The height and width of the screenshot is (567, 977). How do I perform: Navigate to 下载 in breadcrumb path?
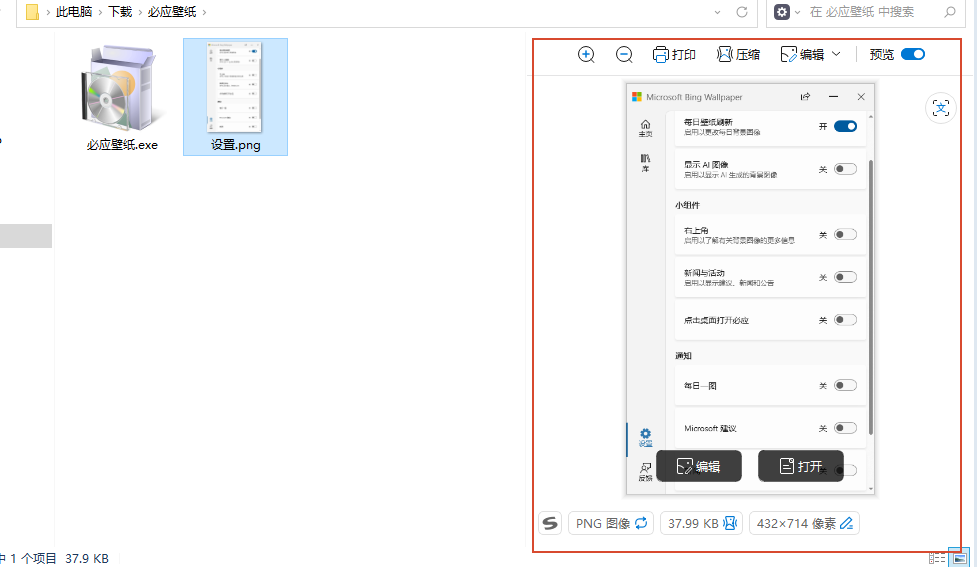pos(120,12)
